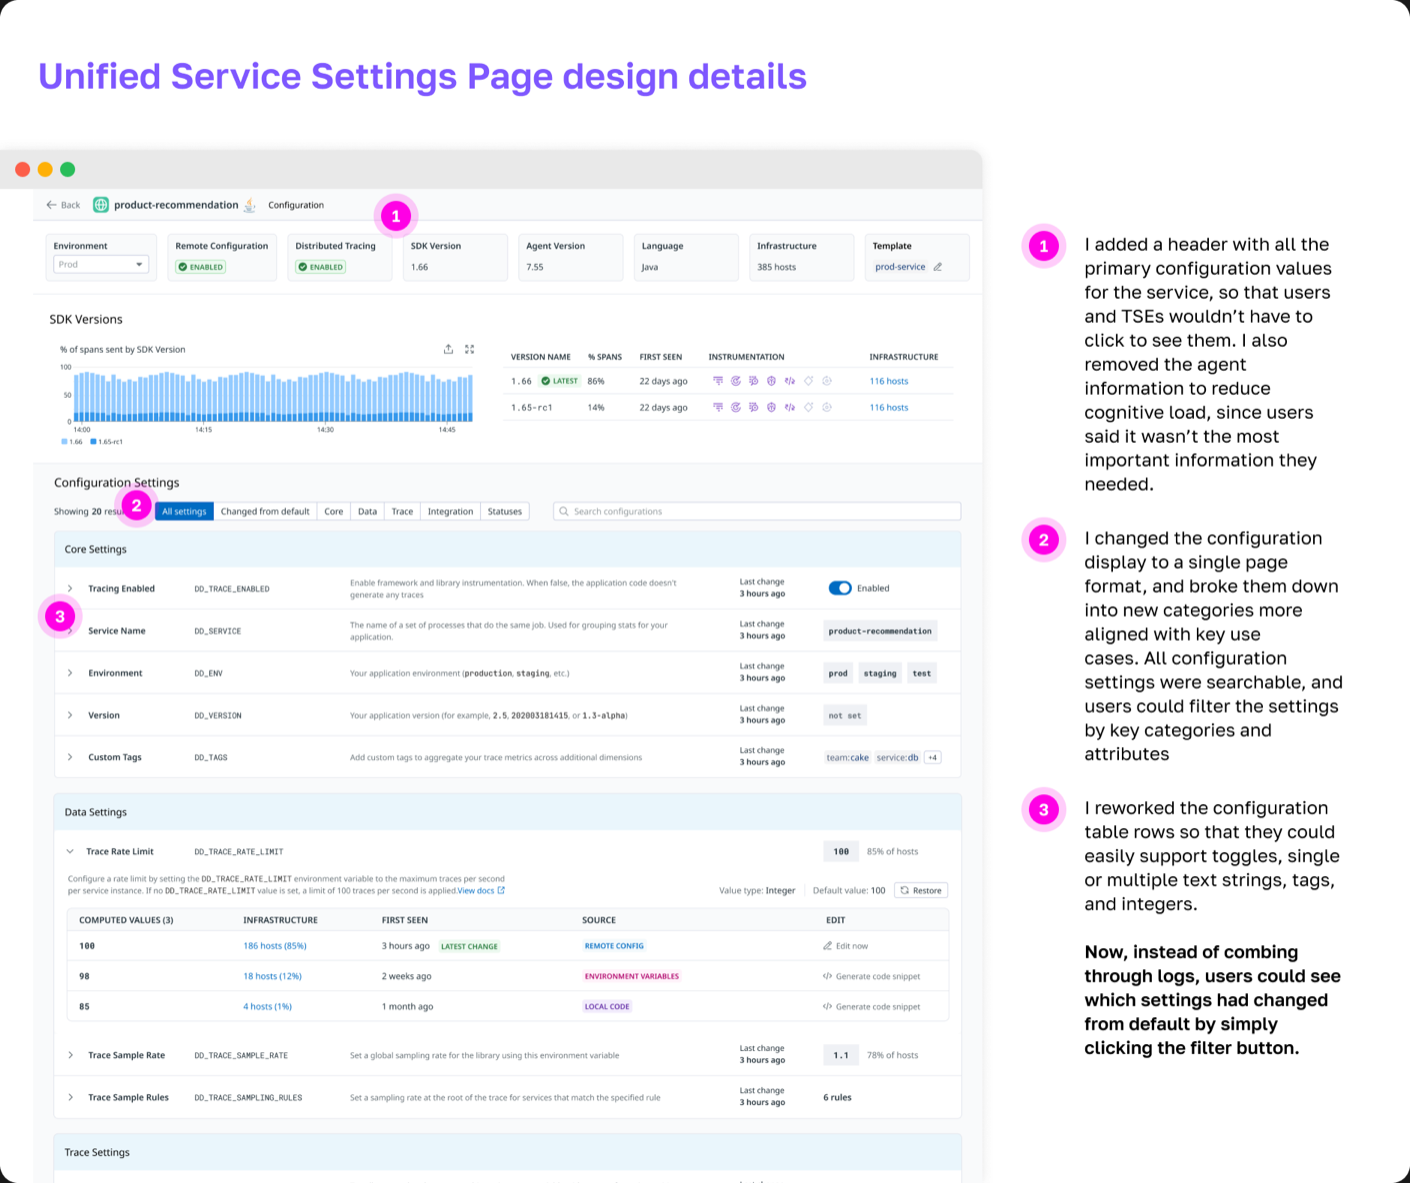The height and width of the screenshot is (1183, 1410).
Task: Switch to the Statuses filter tab
Action: [x=505, y=511]
